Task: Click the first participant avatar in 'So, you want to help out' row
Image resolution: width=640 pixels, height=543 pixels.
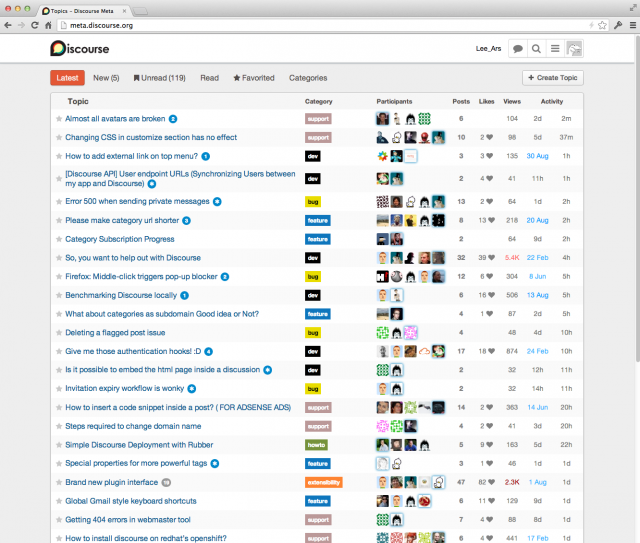Action: pyautogui.click(x=382, y=258)
